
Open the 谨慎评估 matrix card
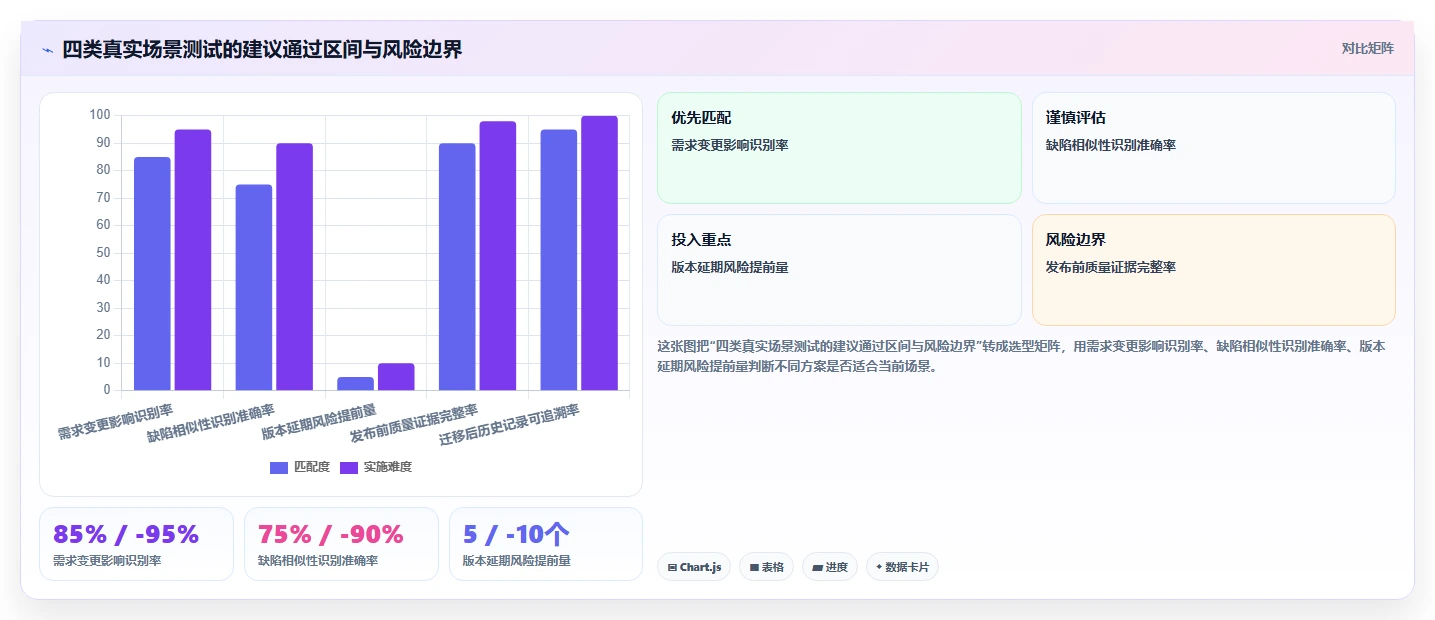click(x=1213, y=148)
